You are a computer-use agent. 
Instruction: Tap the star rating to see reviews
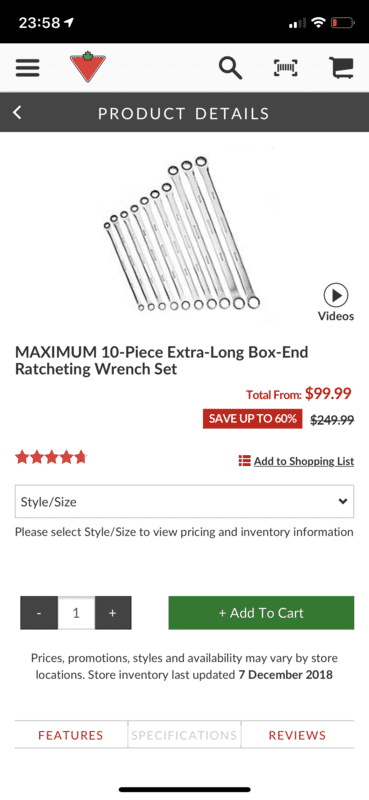pos(51,457)
